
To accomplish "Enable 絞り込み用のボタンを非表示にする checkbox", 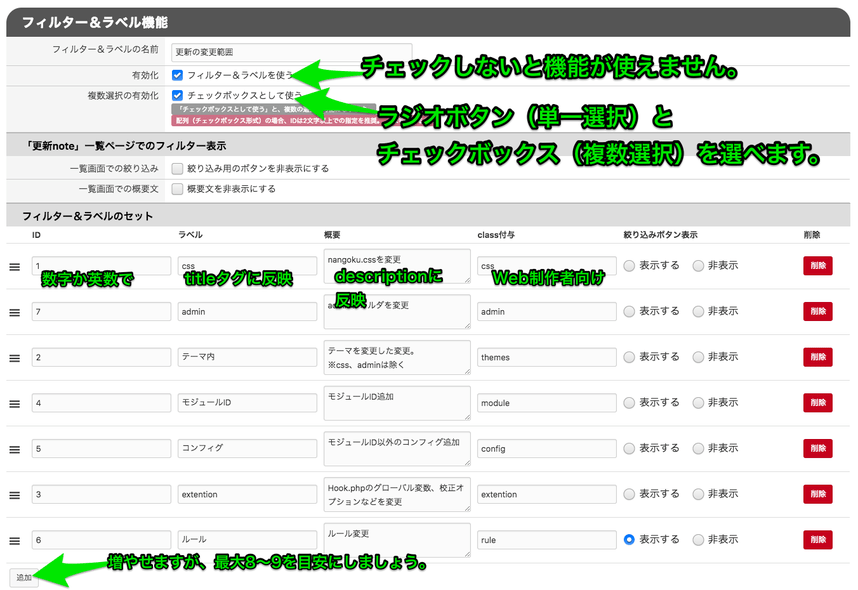I will coord(177,169).
